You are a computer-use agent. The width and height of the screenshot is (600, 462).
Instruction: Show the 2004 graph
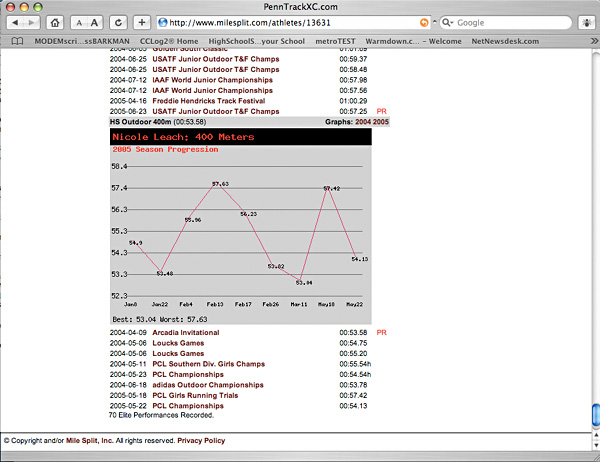363,120
